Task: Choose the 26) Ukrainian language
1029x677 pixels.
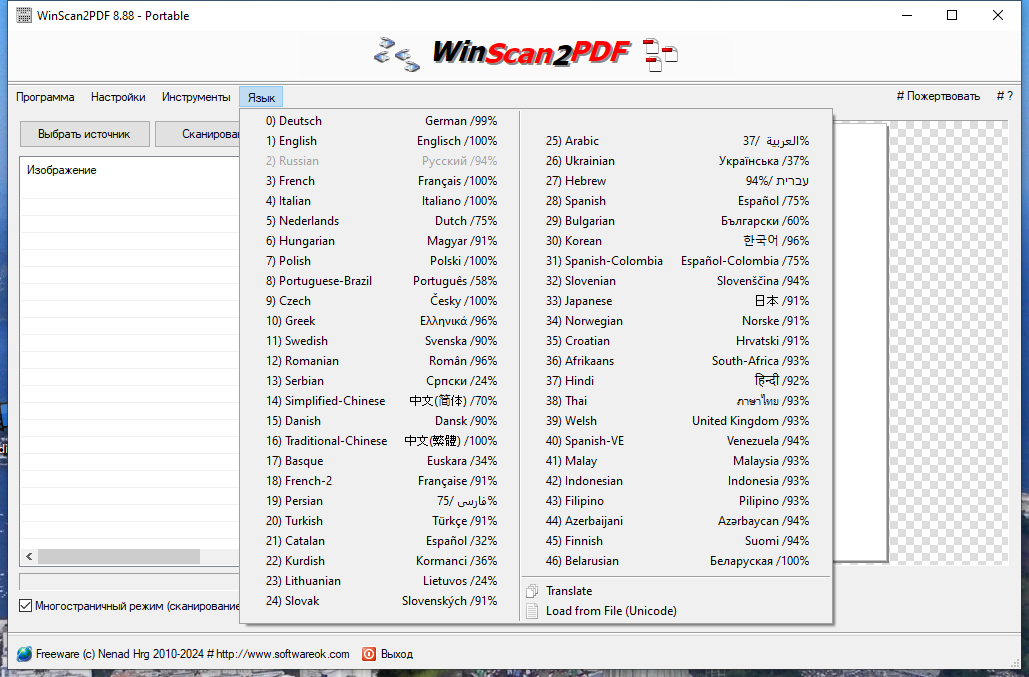Action: pyautogui.click(x=677, y=161)
